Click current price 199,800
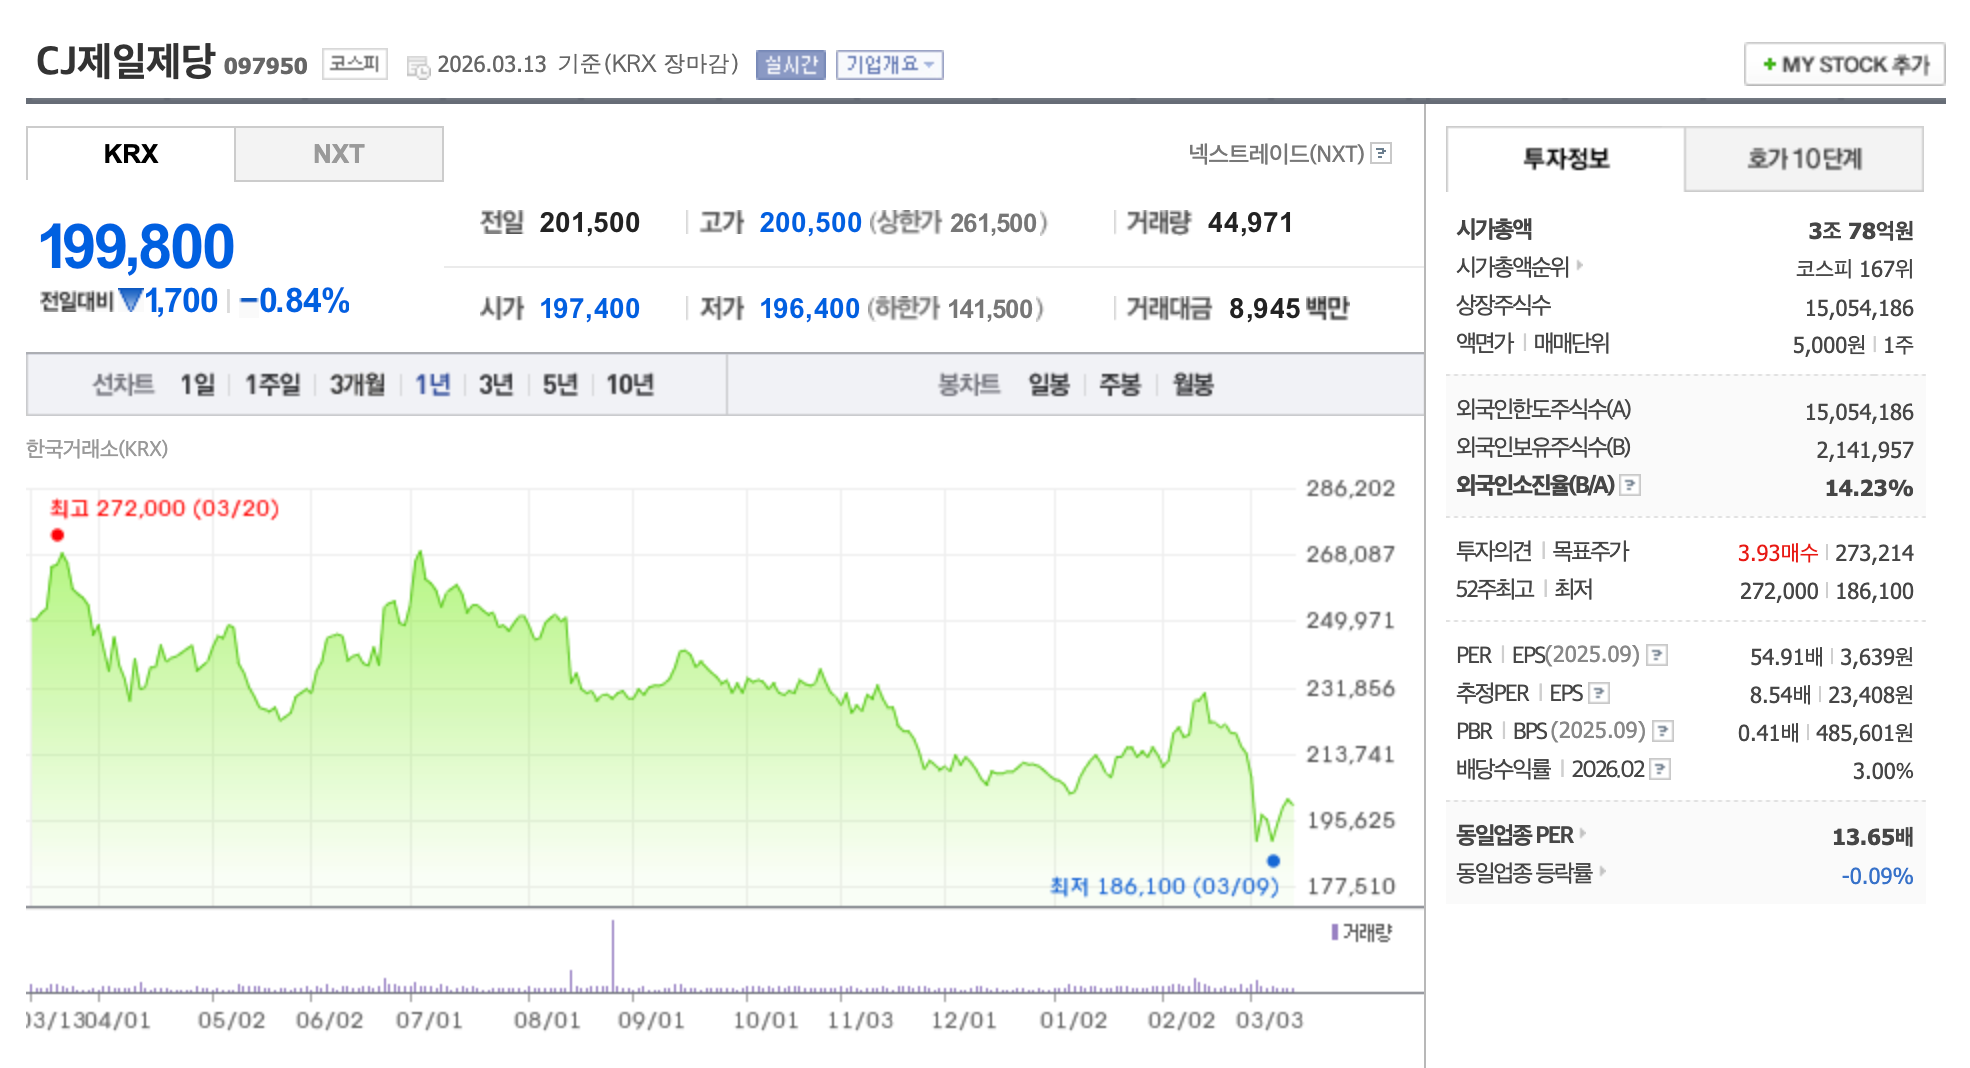 (136, 247)
